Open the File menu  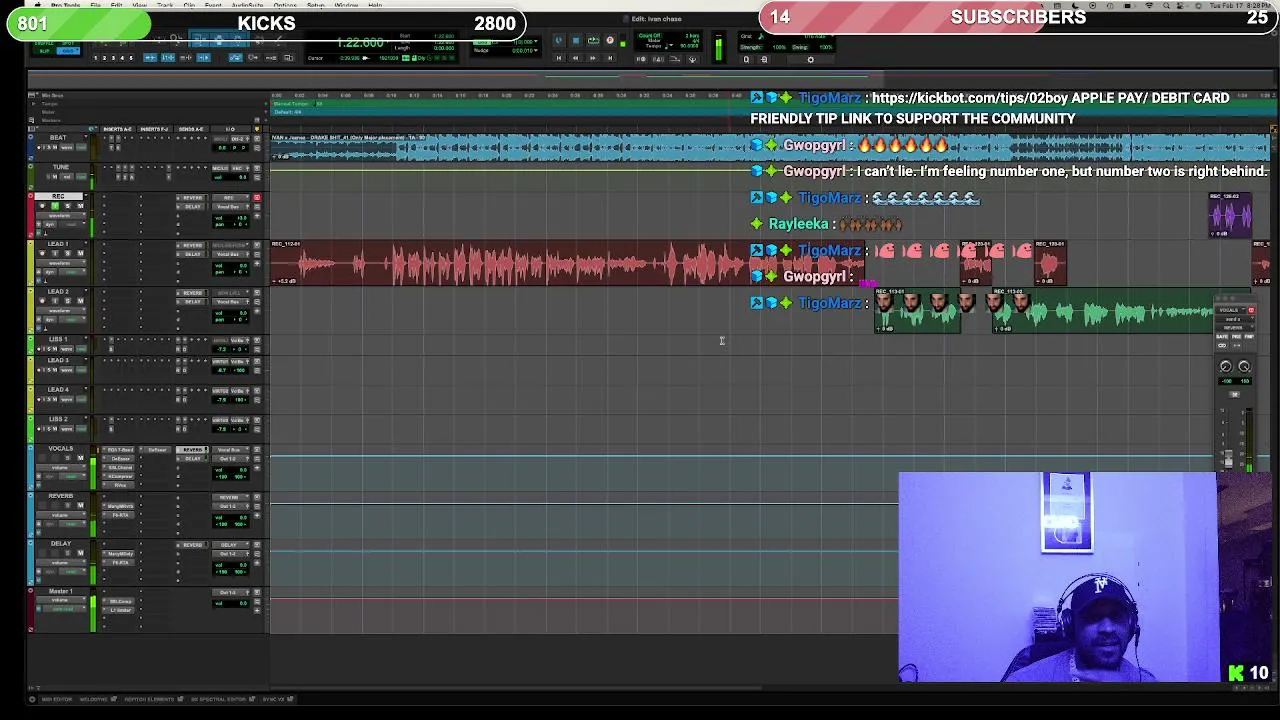pyautogui.click(x=95, y=5)
